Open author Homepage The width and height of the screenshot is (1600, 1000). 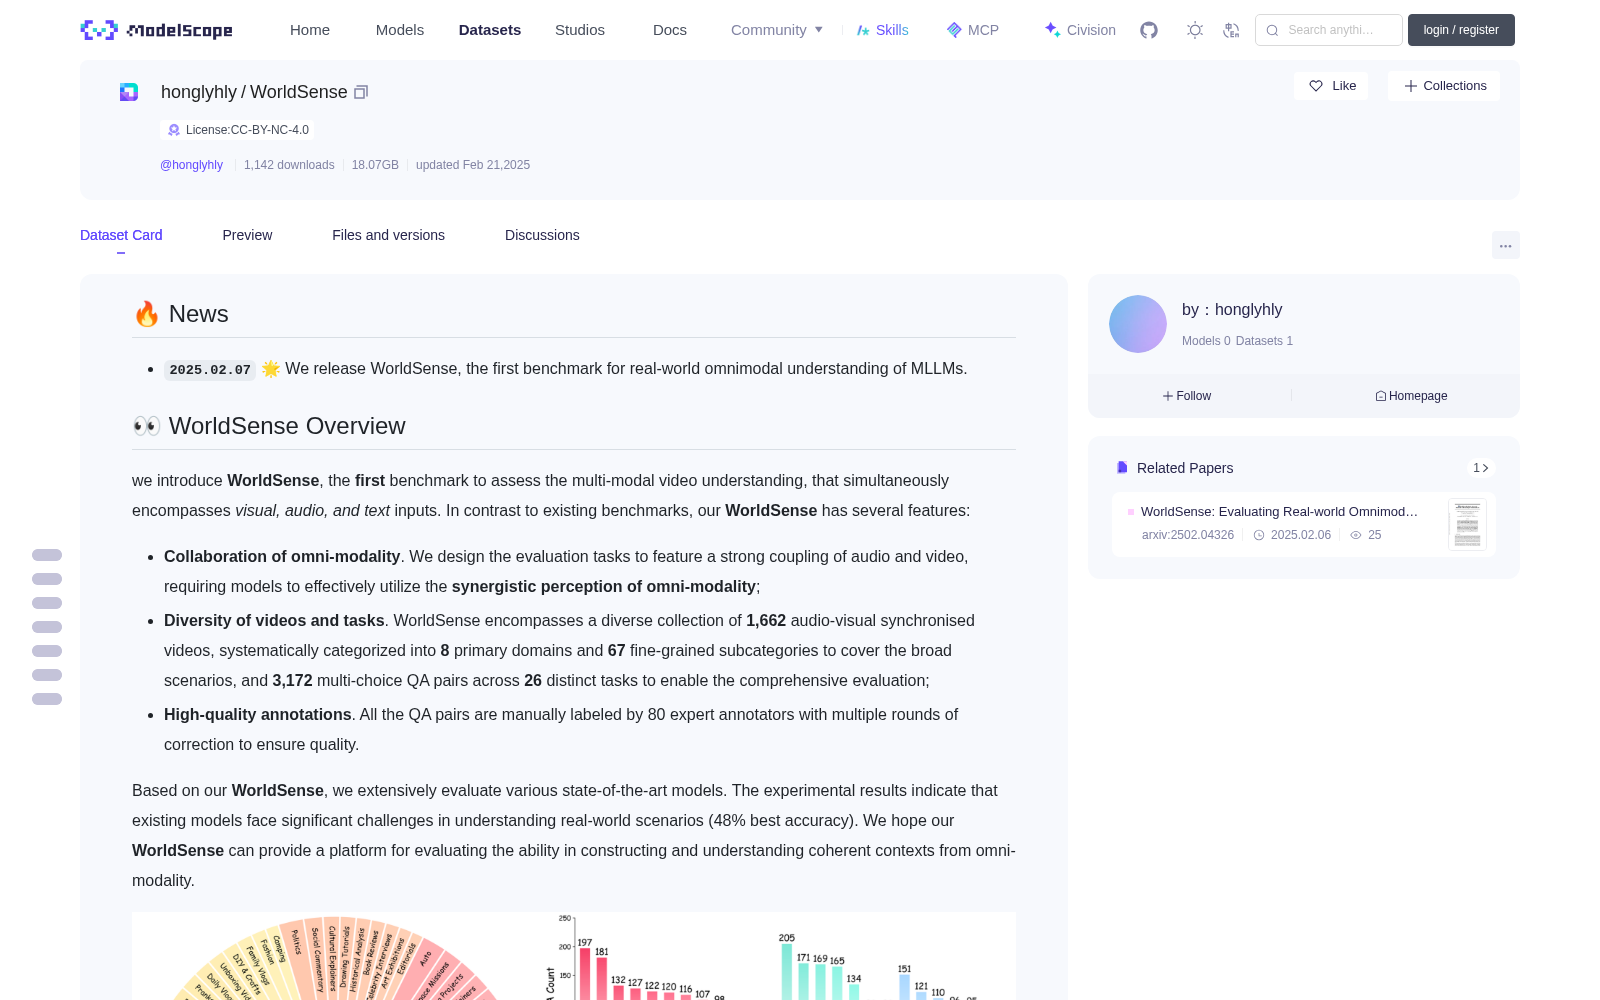[1411, 396]
